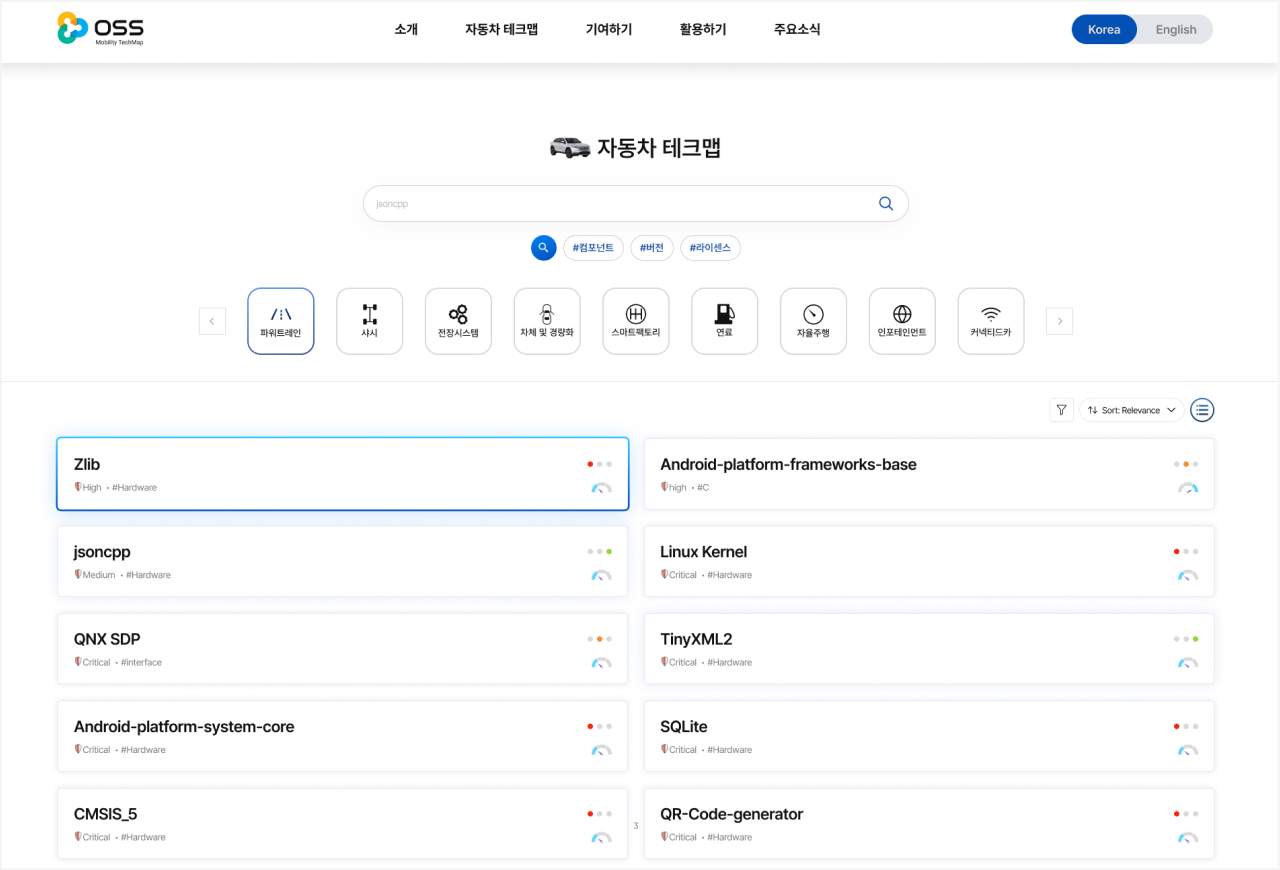Viewport: 1280px width, 870px height.
Task: Click the 자동차 테크맵 page heading
Action: 659,148
